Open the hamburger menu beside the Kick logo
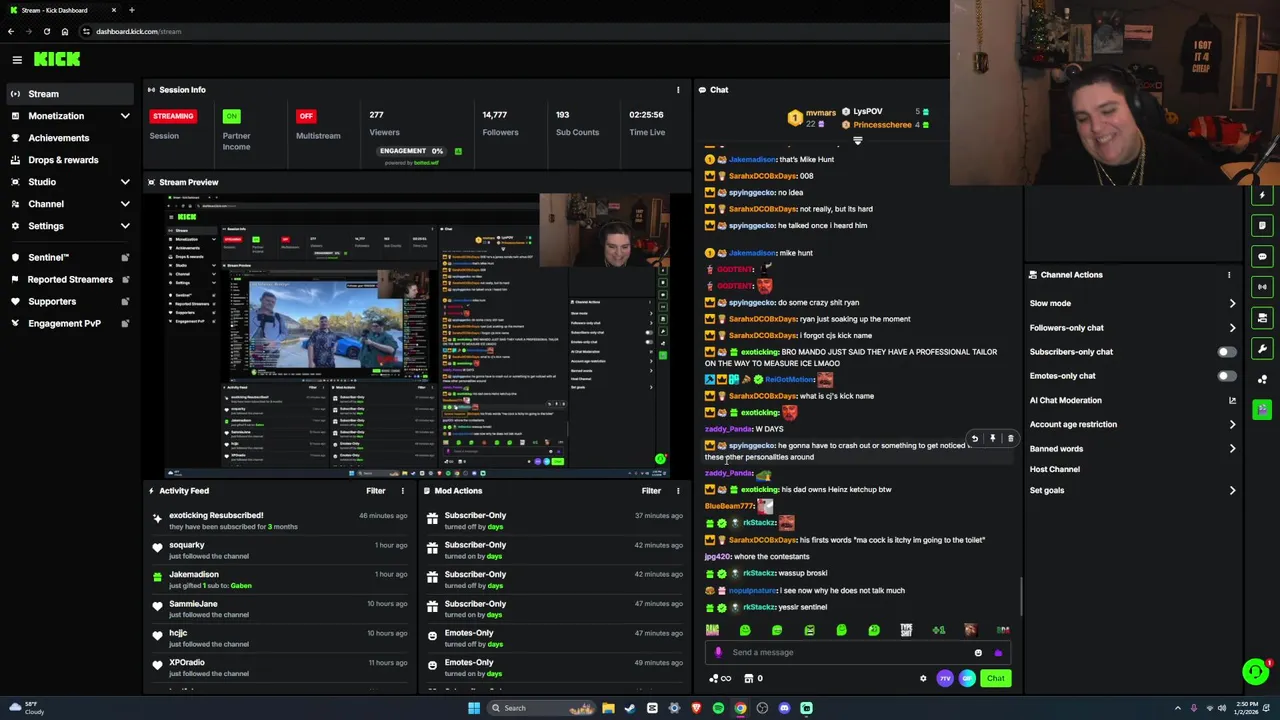The image size is (1280, 720). 17,60
